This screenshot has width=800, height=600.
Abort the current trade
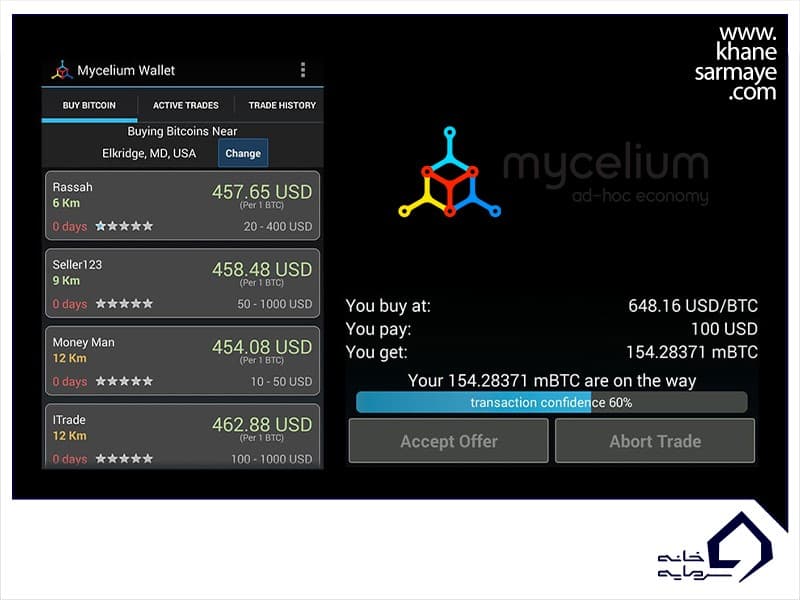pyautogui.click(x=655, y=441)
